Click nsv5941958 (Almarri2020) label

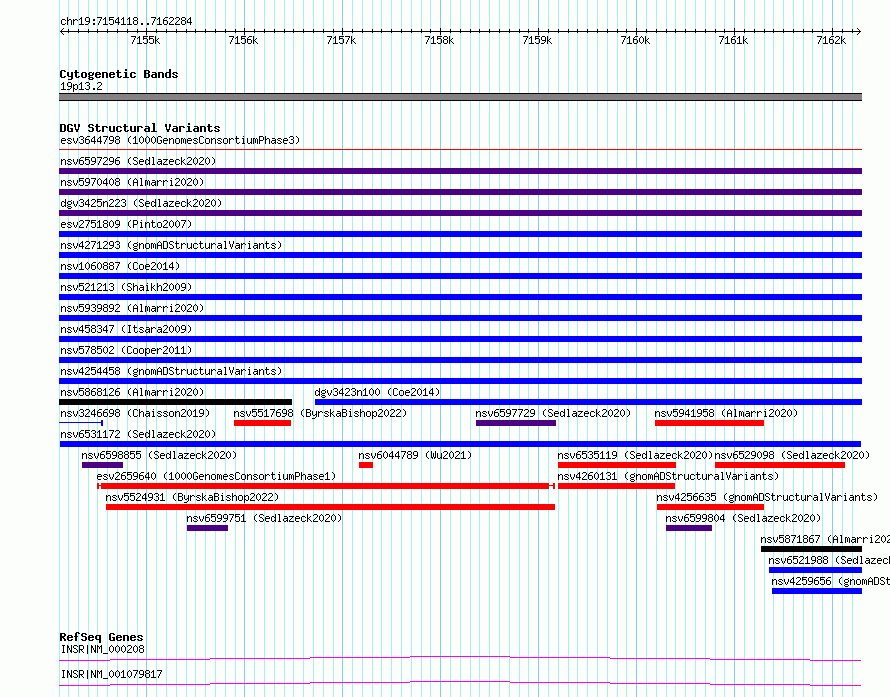(726, 413)
